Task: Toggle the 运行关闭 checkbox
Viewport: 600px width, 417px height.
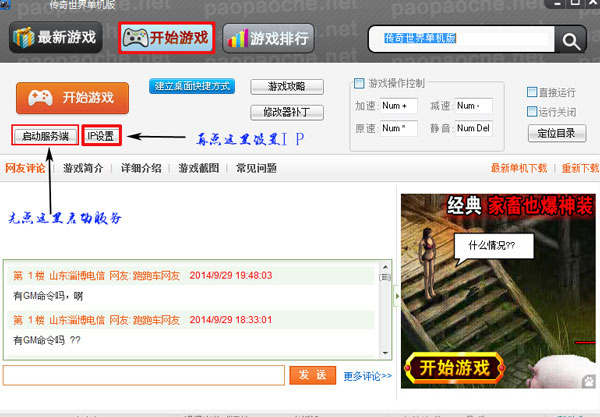Action: pos(532,110)
